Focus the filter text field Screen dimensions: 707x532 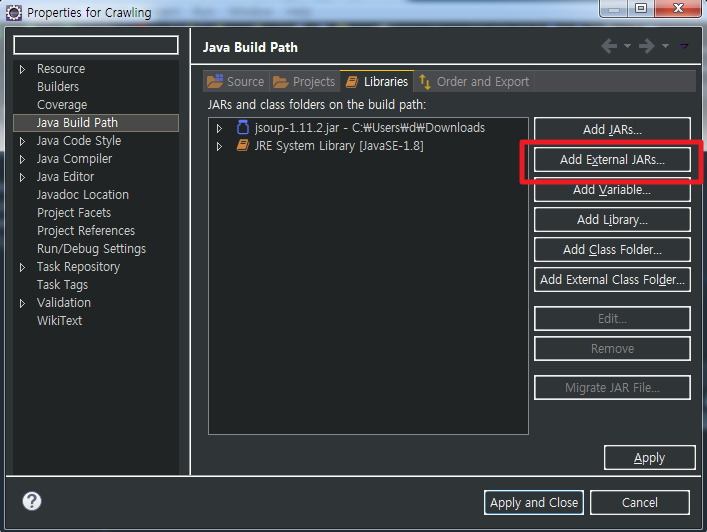click(96, 45)
